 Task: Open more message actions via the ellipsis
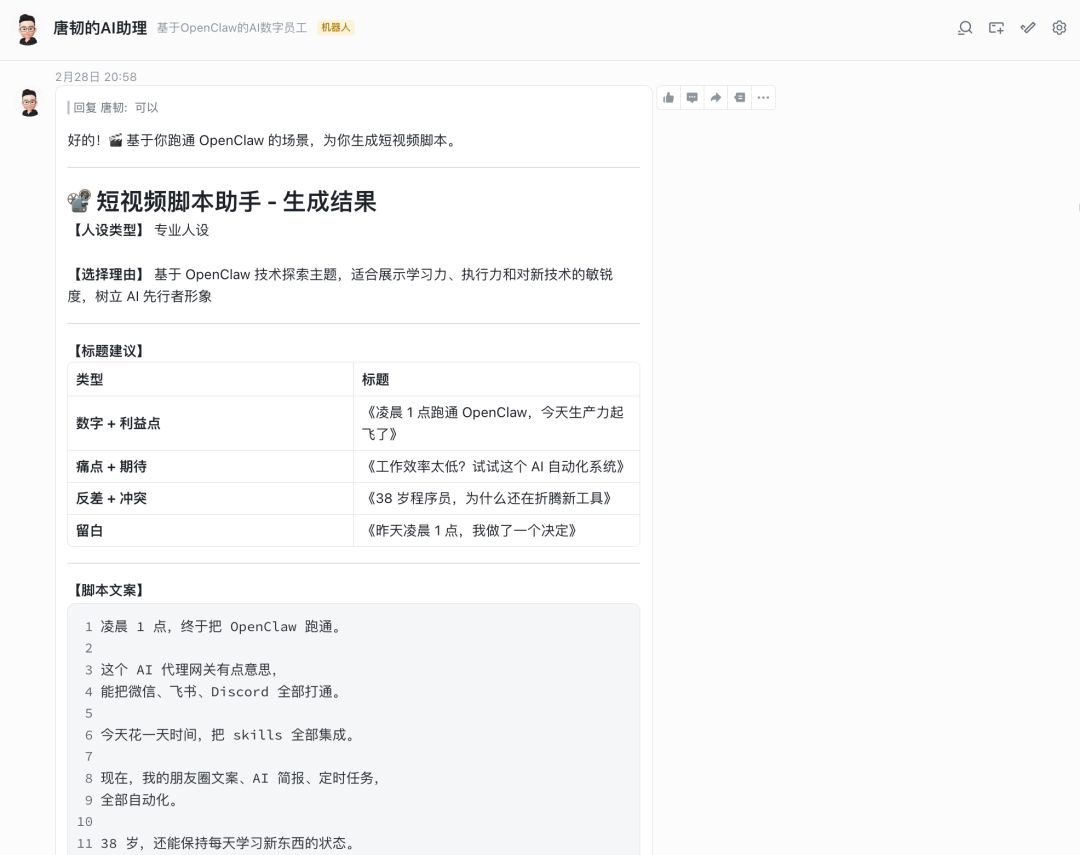click(x=763, y=97)
